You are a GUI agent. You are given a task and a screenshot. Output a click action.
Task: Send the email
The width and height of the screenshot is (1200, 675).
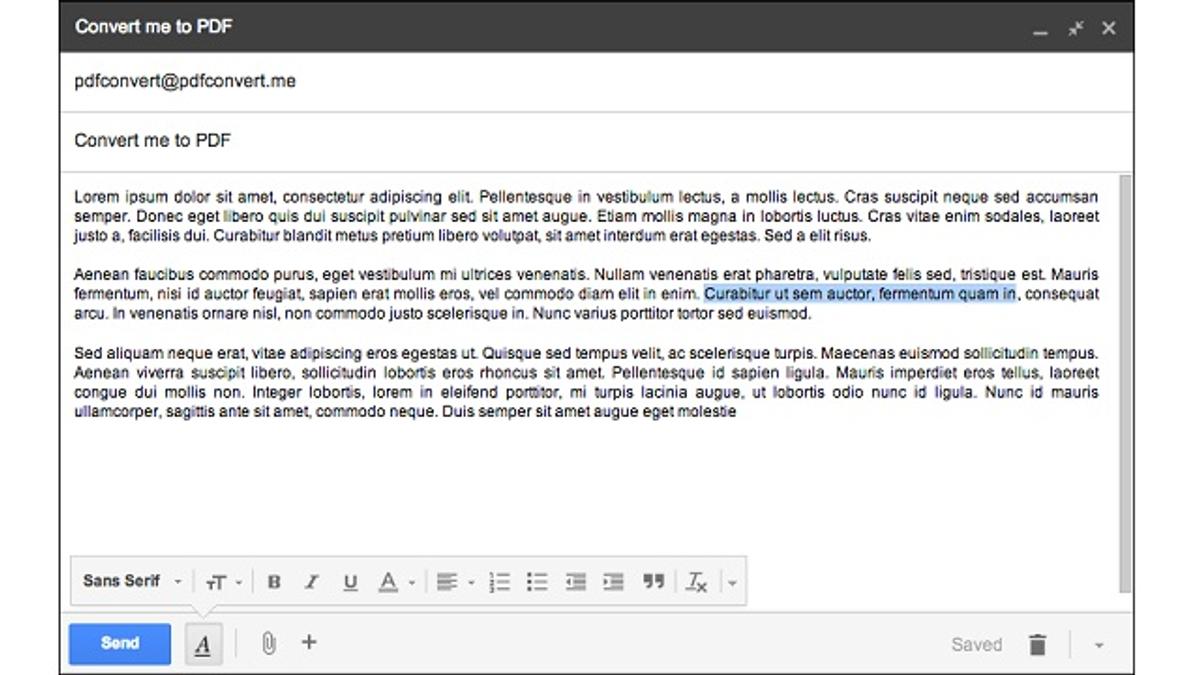pos(120,644)
